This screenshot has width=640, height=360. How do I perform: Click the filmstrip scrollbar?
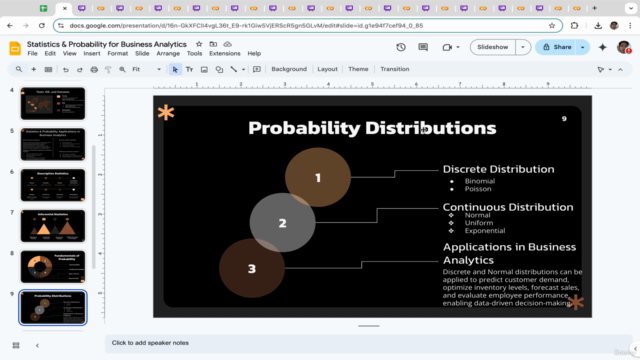pos(94,207)
